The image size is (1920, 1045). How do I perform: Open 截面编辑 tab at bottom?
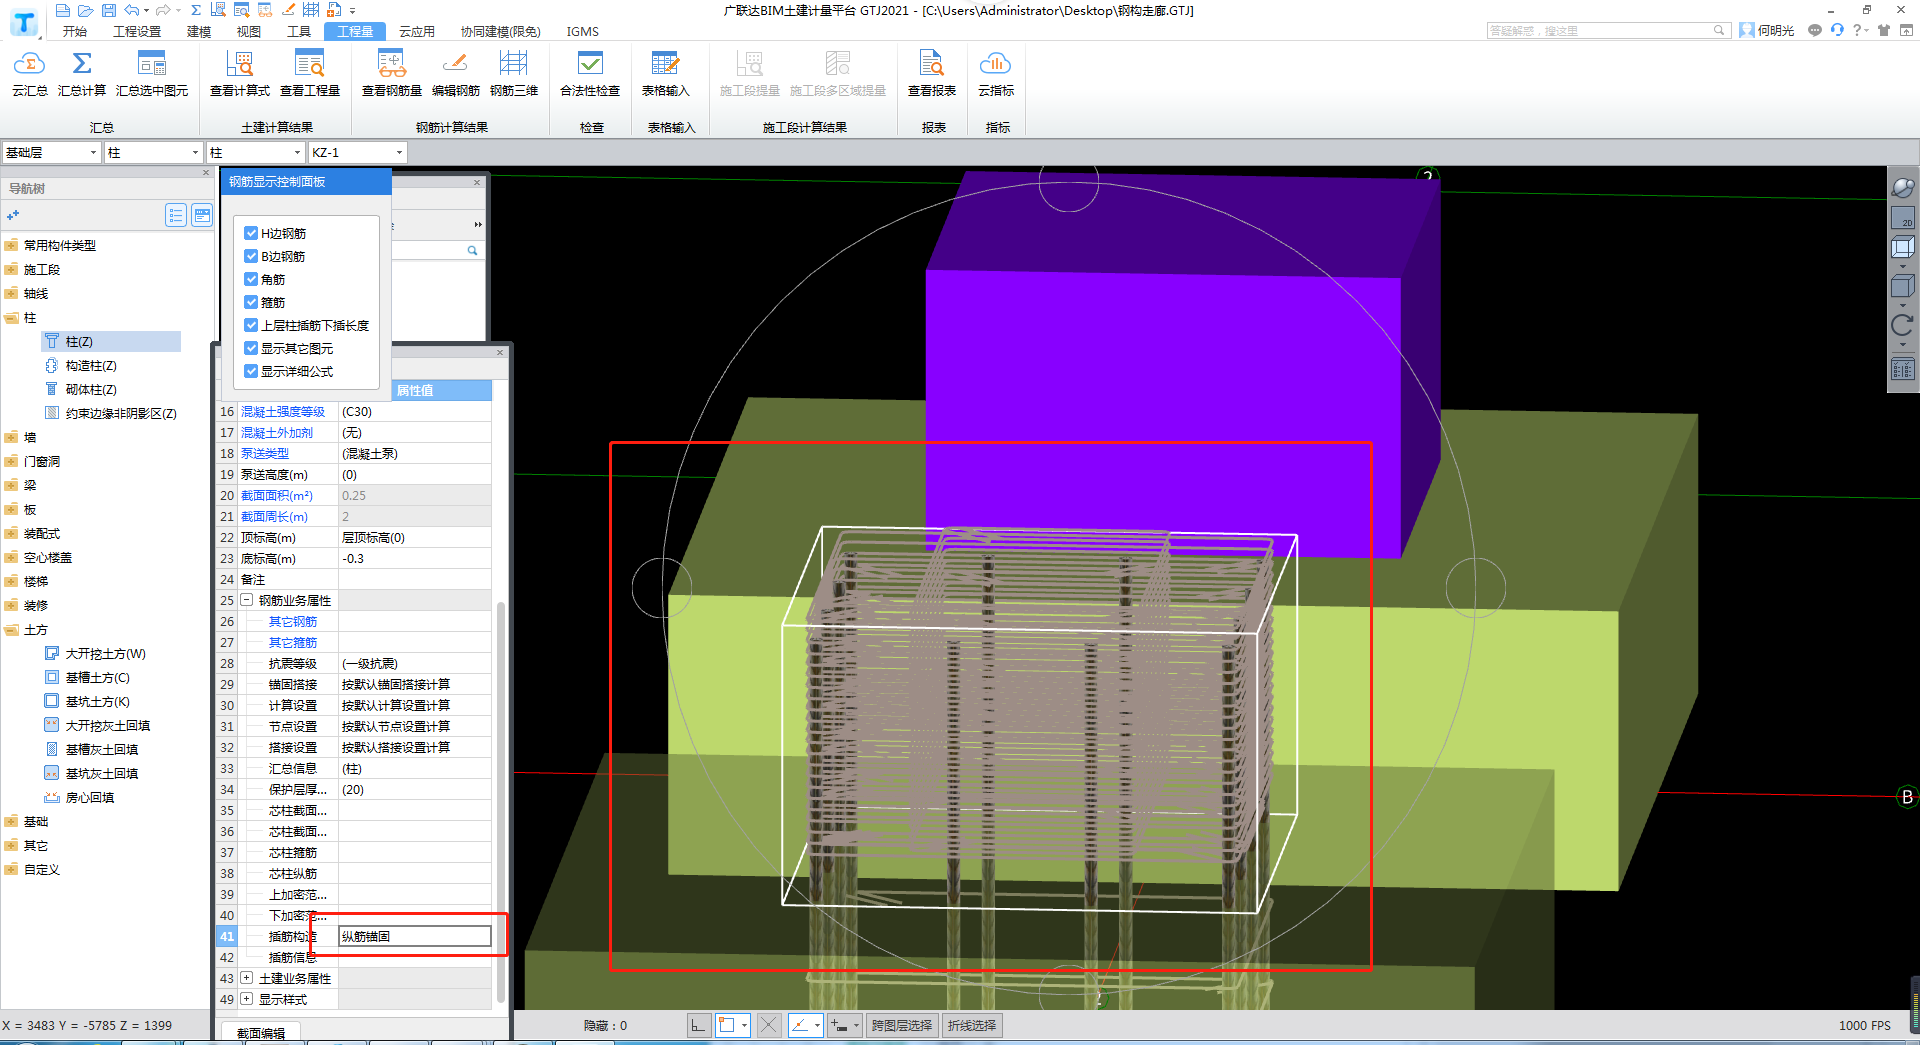pos(261,1033)
